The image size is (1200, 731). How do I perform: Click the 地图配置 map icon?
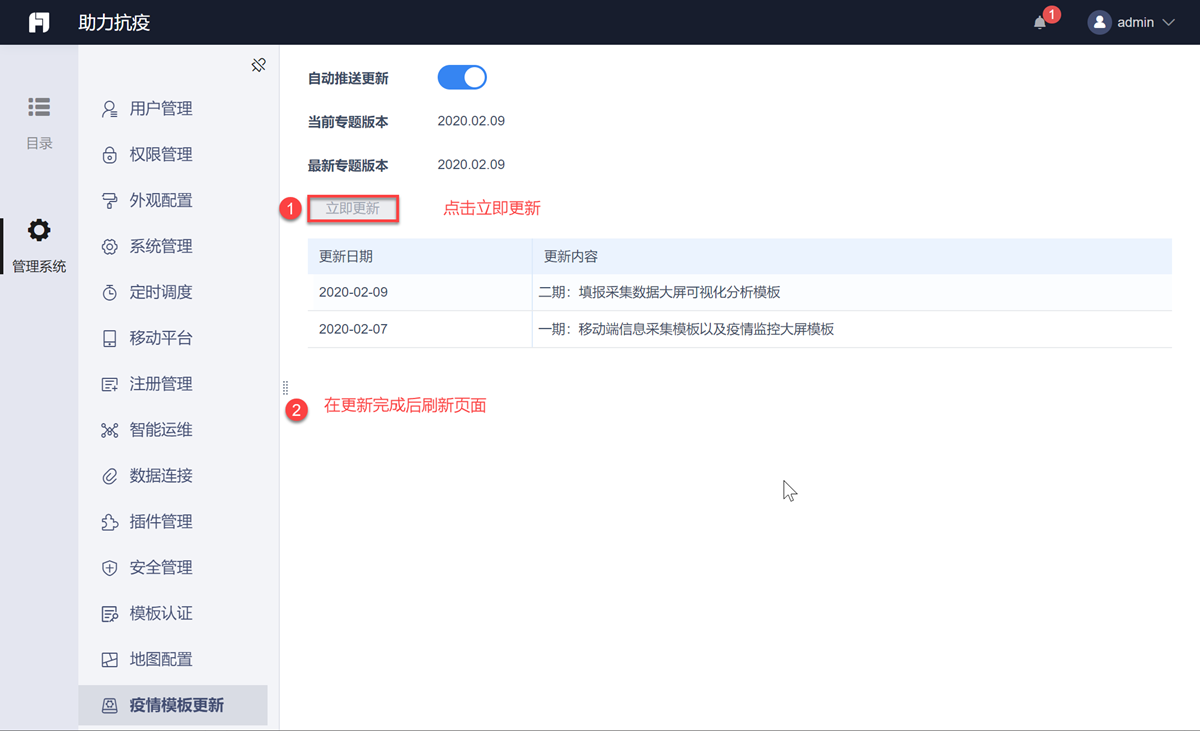coord(110,660)
